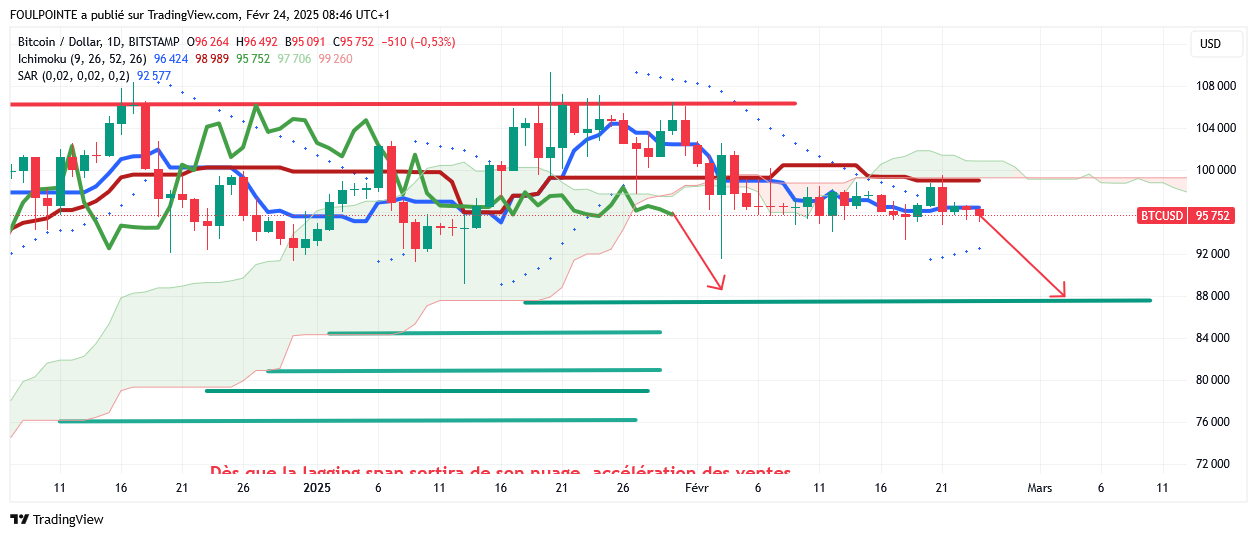Click the light green Ichimoku value 97 706
Screen dimensions: 1257x537
tap(294, 59)
